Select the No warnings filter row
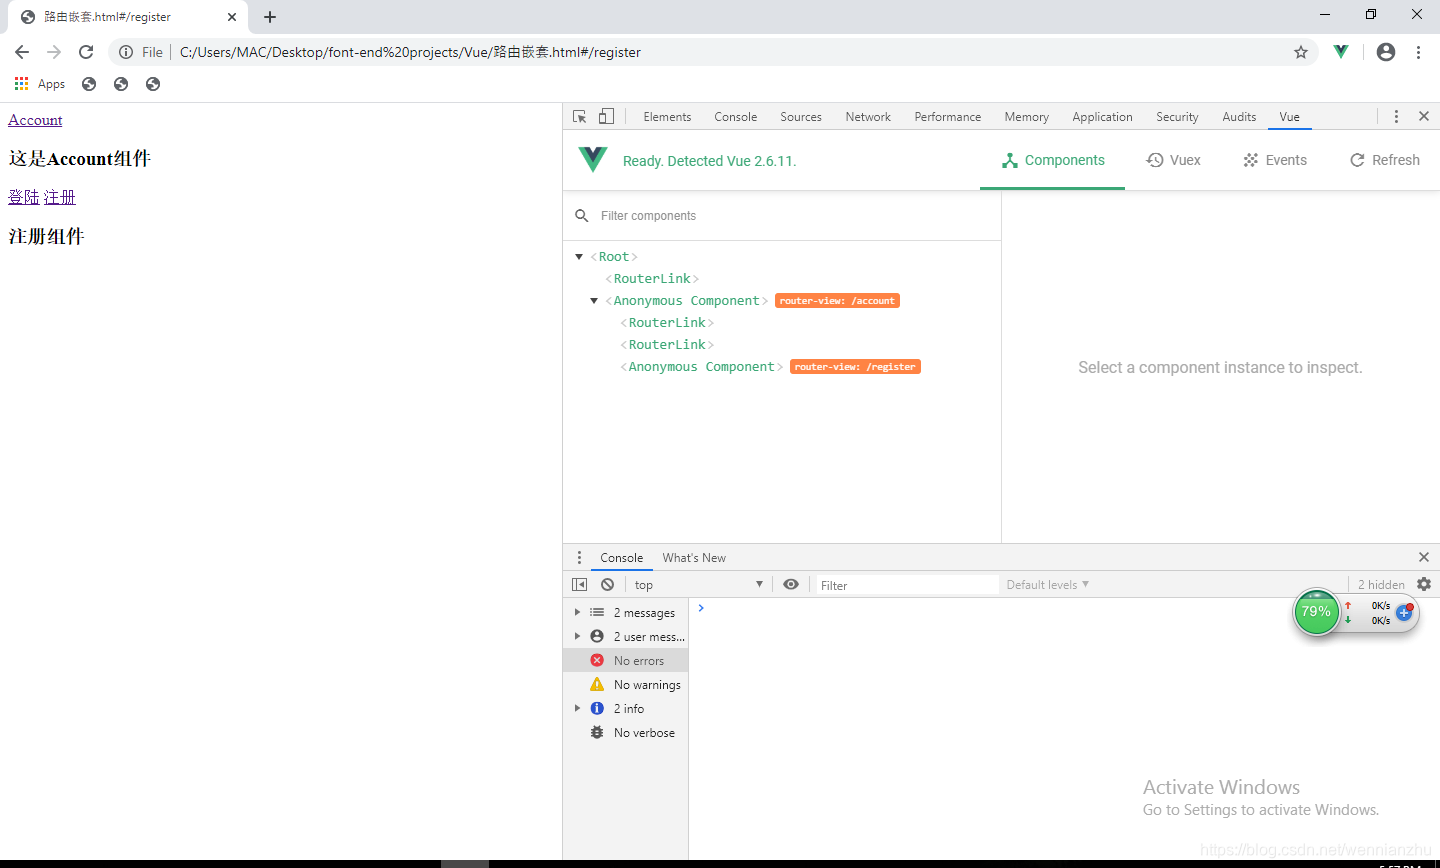Screen dimensions: 1440x868 tap(626, 684)
